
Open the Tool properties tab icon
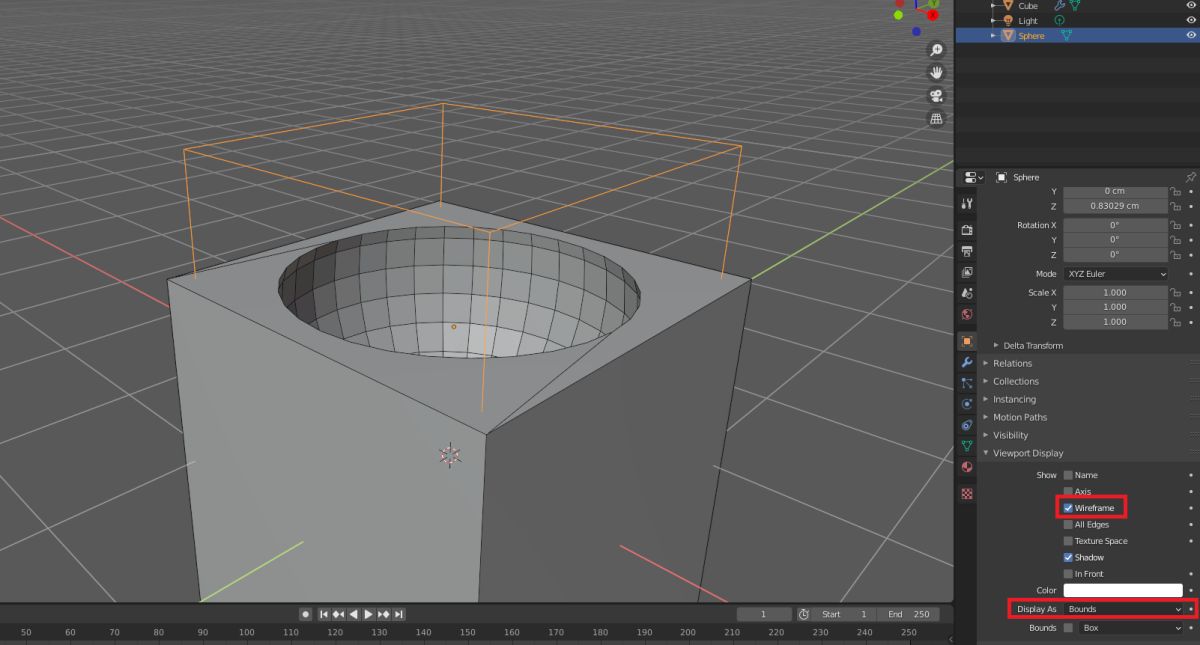pyautogui.click(x=966, y=204)
